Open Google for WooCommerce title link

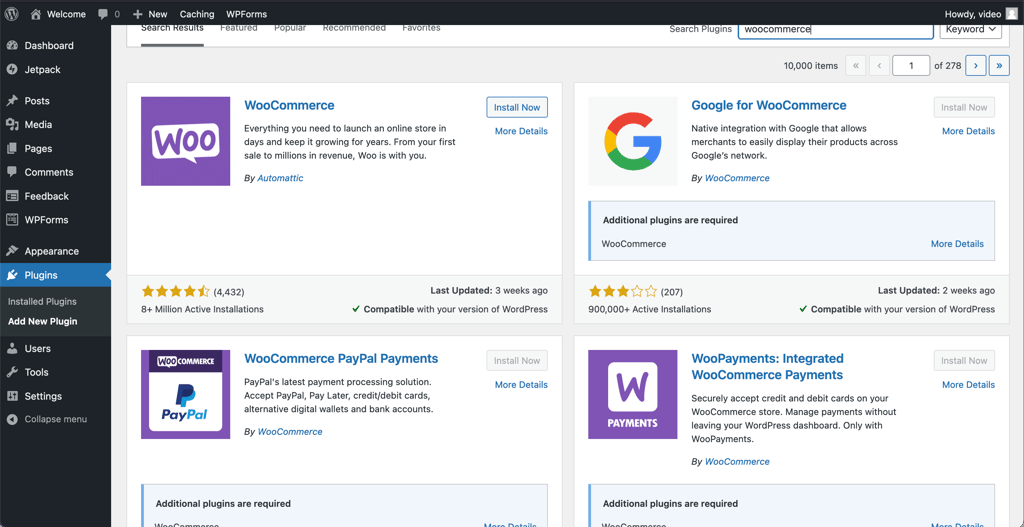point(769,105)
